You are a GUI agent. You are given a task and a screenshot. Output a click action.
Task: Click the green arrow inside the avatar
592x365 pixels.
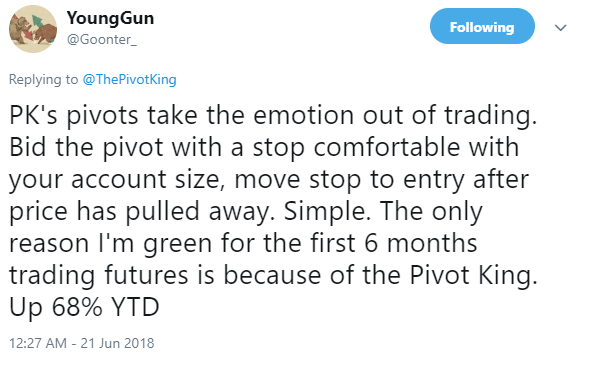click(37, 21)
